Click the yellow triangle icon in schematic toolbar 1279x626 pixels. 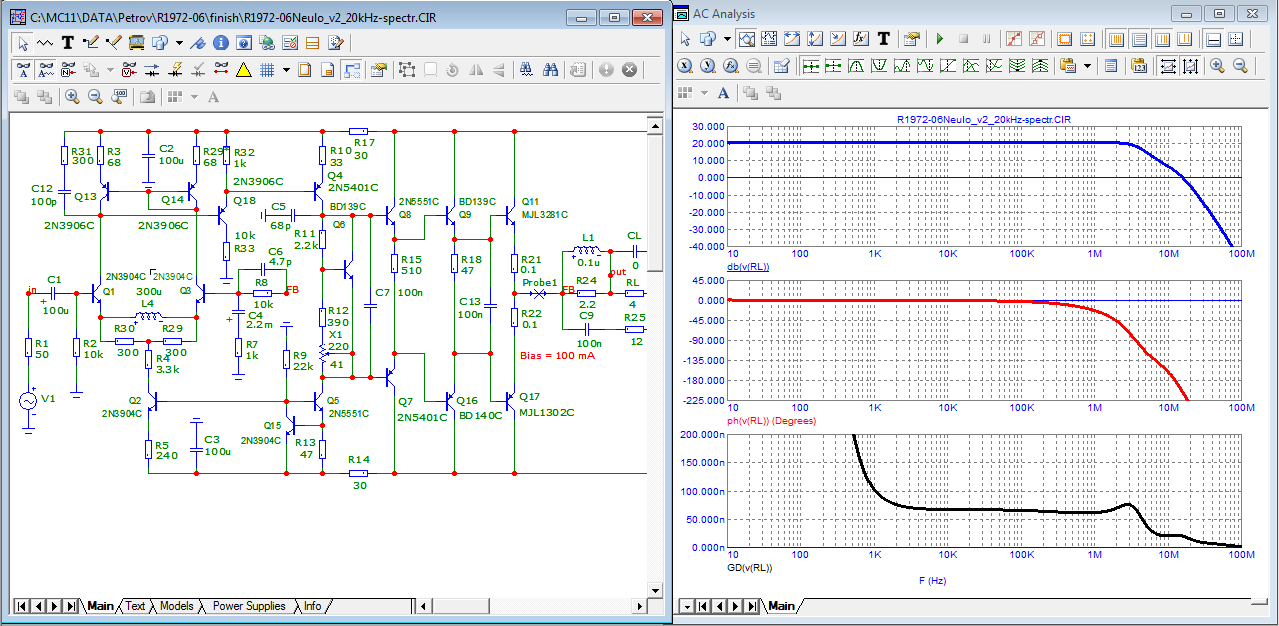tap(243, 70)
